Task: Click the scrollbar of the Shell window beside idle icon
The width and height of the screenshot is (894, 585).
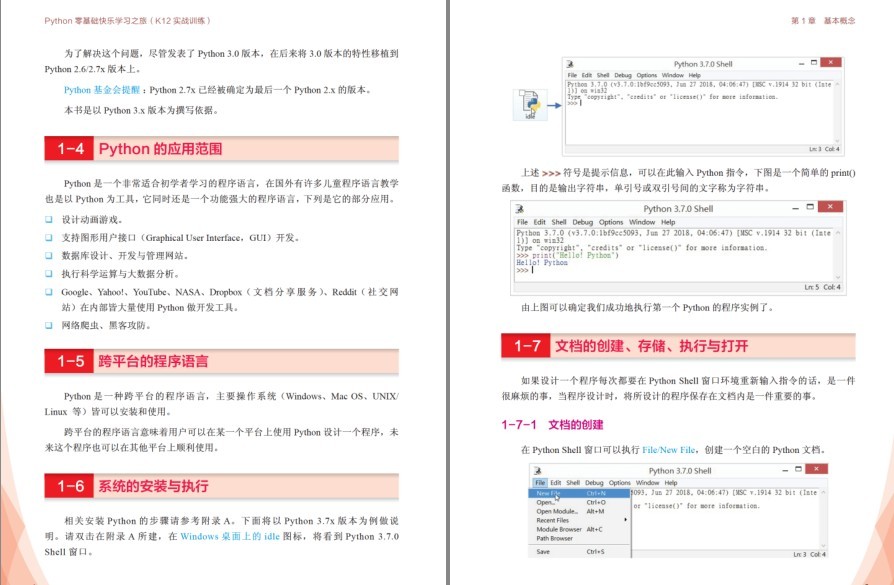Action: click(x=837, y=112)
